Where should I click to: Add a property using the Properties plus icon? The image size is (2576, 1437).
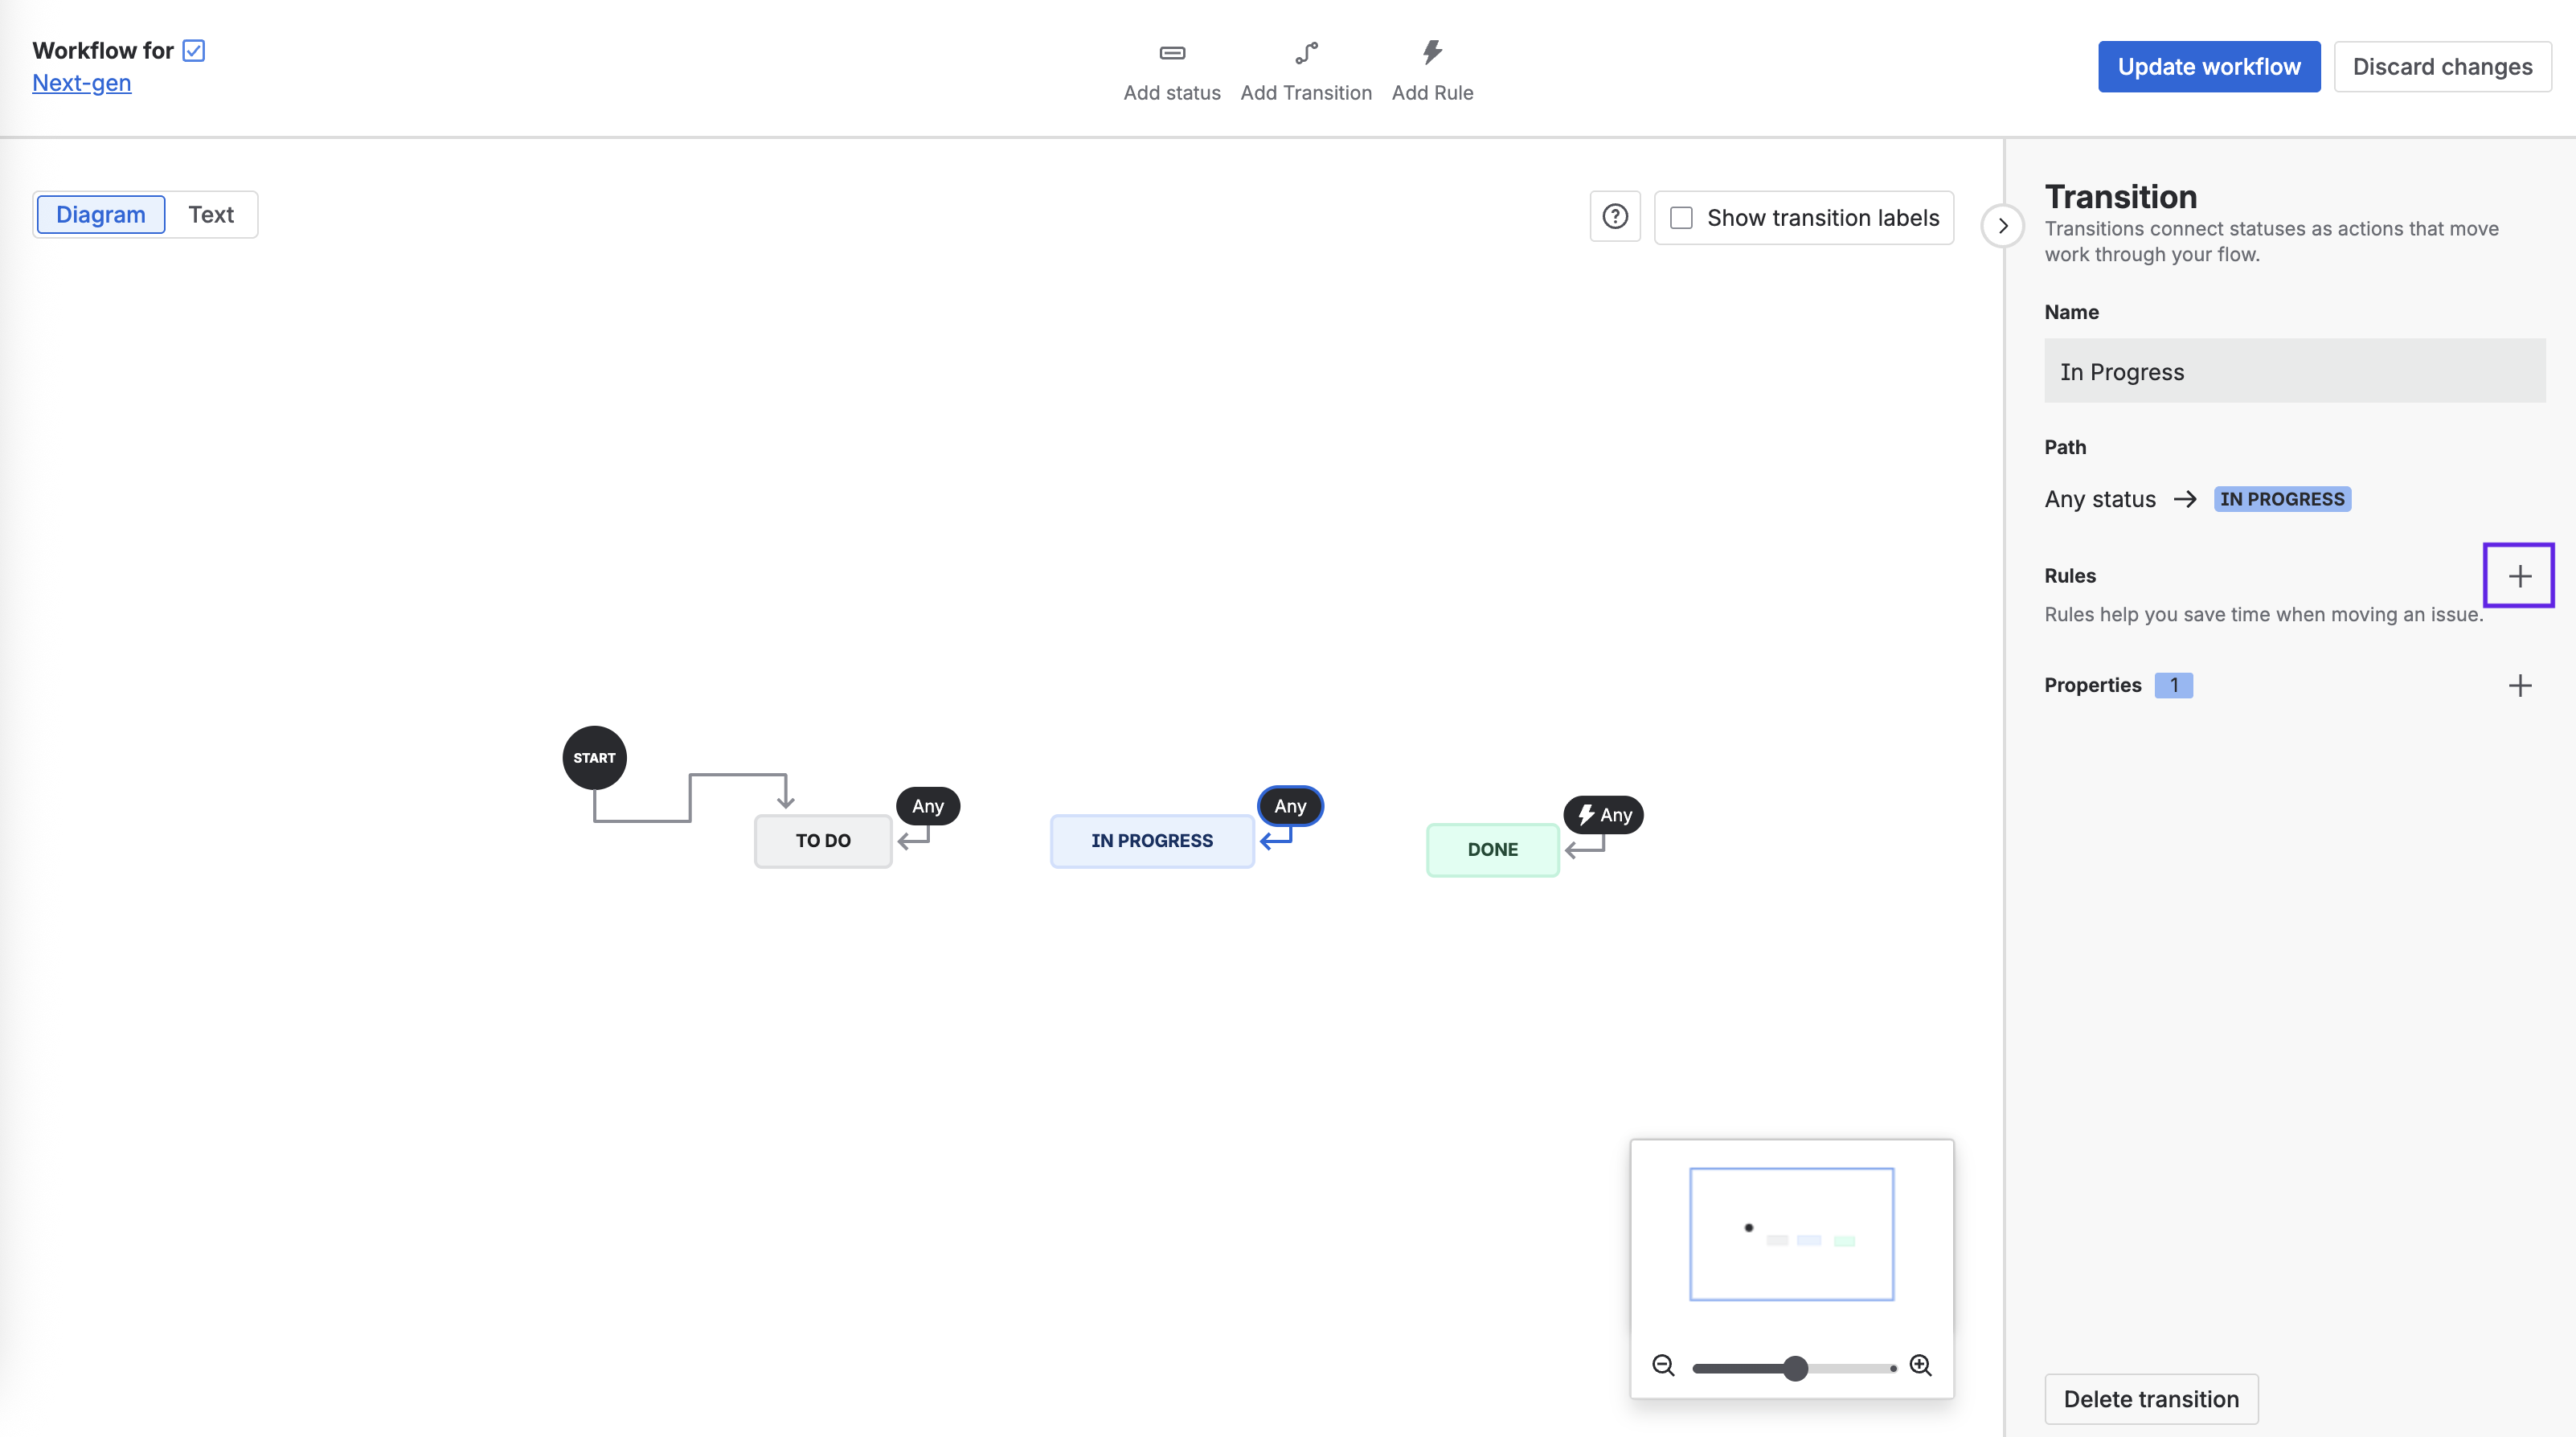click(x=2519, y=686)
